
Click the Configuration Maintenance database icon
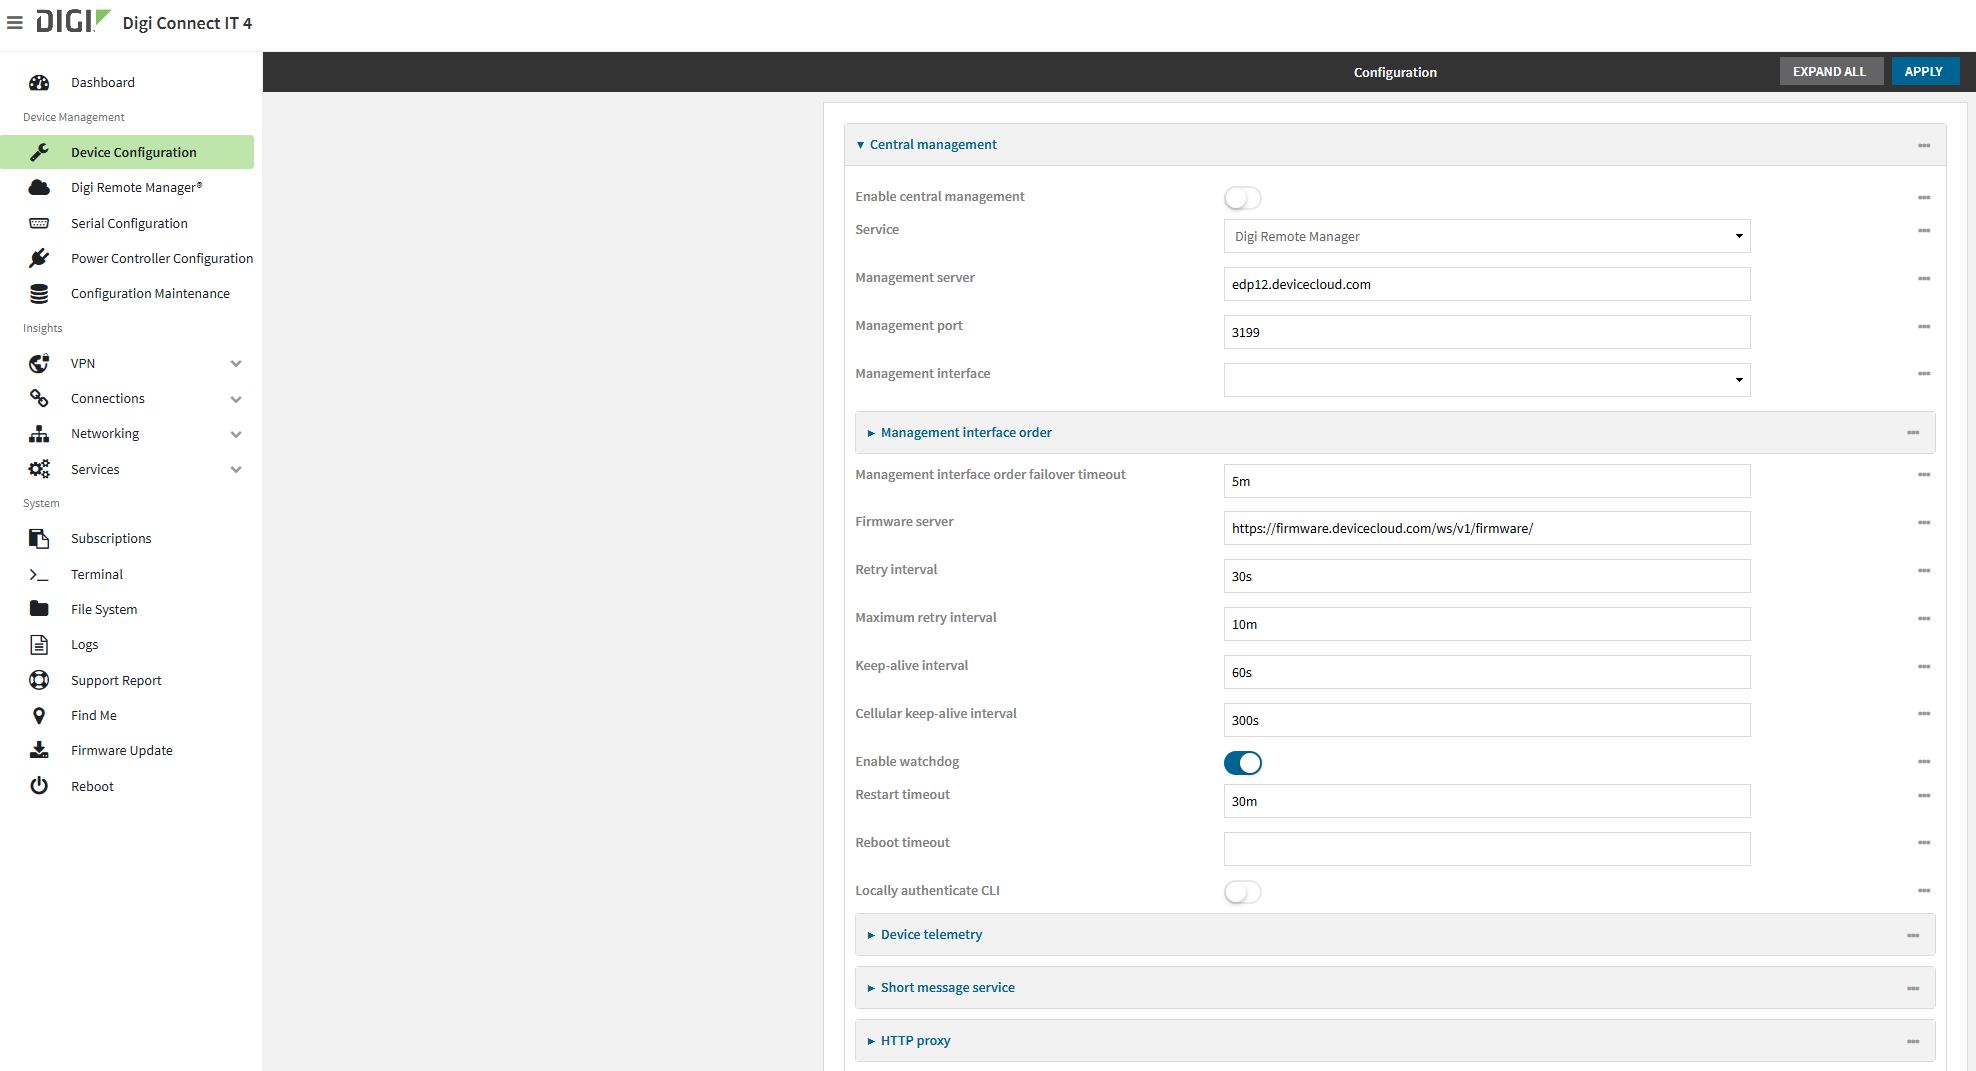click(x=39, y=293)
